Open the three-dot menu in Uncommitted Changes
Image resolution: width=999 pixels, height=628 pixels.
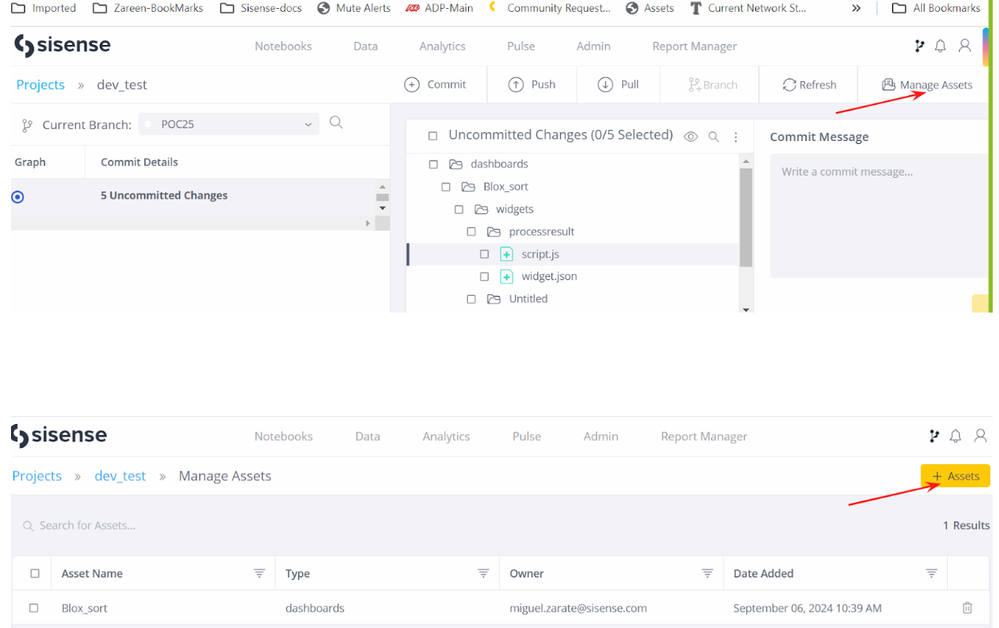[736, 137]
